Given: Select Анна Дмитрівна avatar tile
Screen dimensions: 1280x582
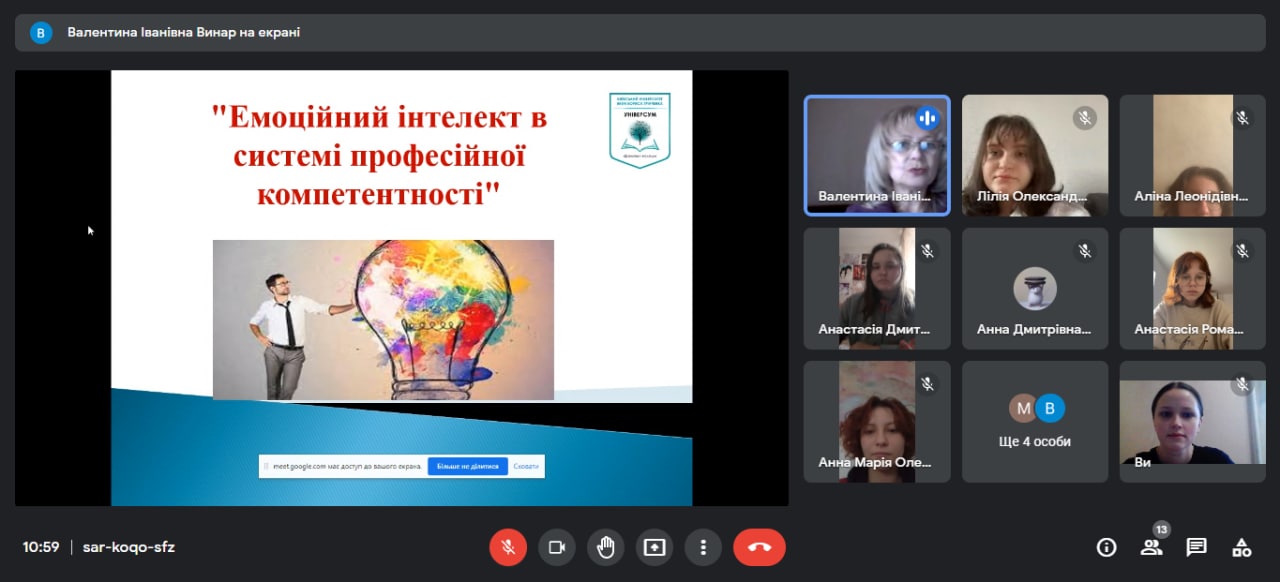Looking at the screenshot, I should click(x=1035, y=288).
